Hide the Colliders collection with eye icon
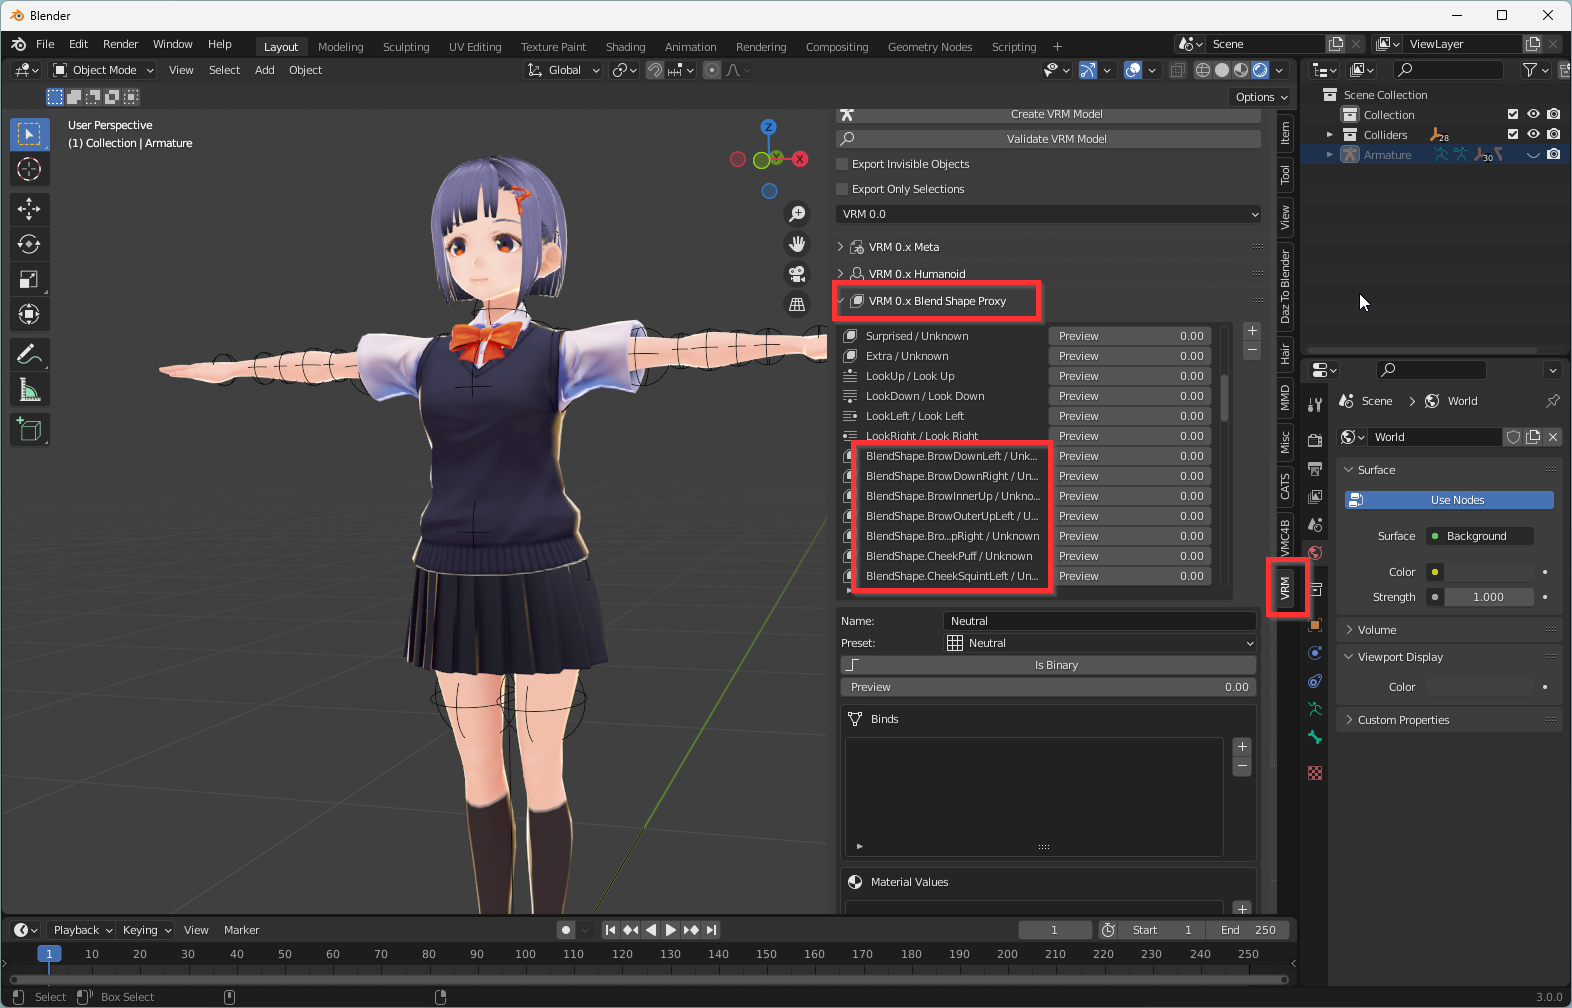The width and height of the screenshot is (1572, 1008). 1533,135
